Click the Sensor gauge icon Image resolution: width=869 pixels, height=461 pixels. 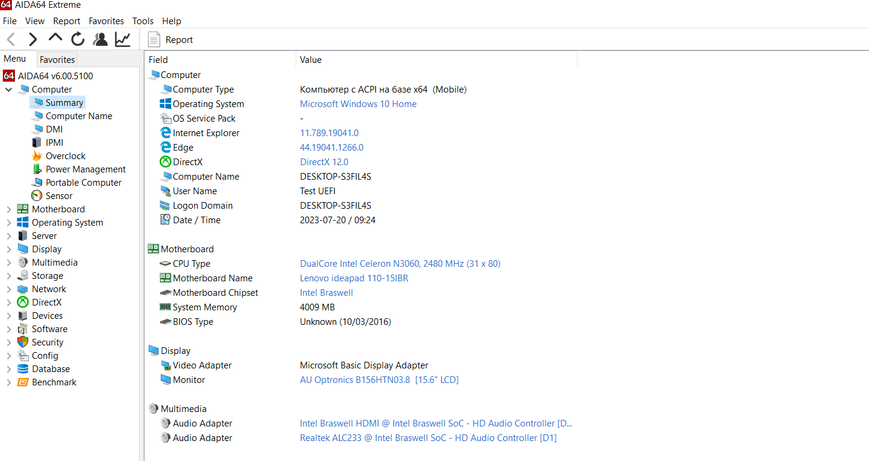(x=37, y=196)
